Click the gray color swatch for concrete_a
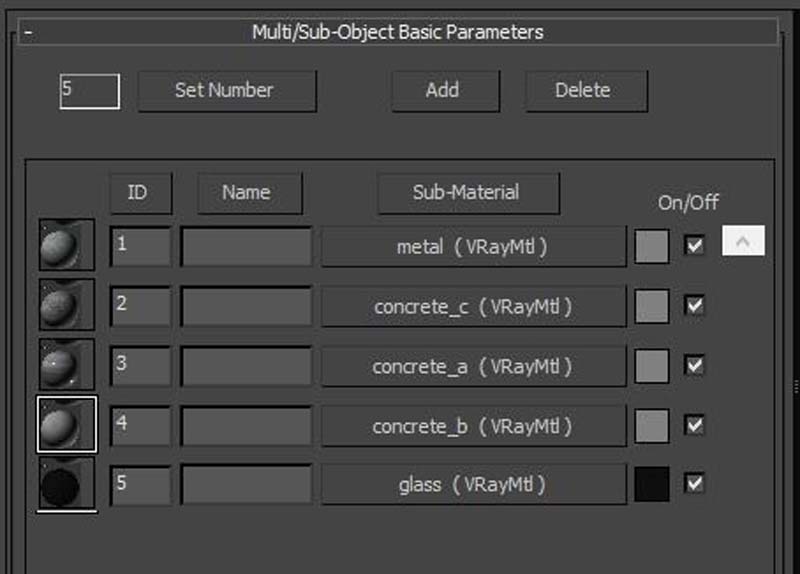Viewport: 800px width, 574px height. pos(651,366)
